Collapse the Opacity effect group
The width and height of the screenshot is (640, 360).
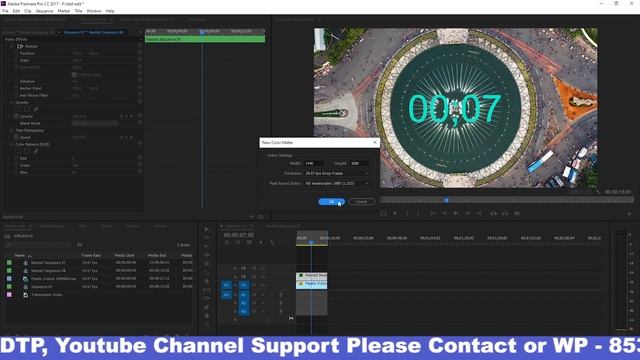coord(12,102)
